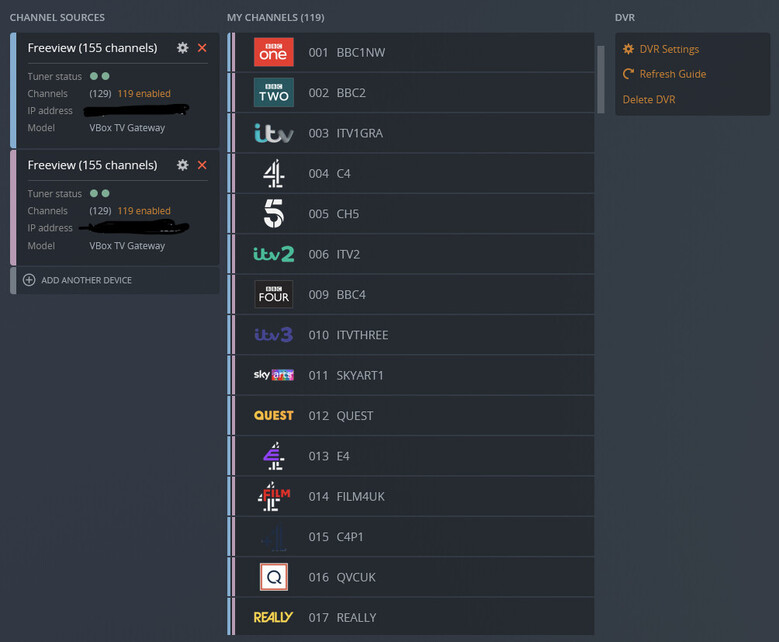Click the dark C4P1 channel logo
Image resolution: width=779 pixels, height=642 pixels.
click(x=274, y=538)
